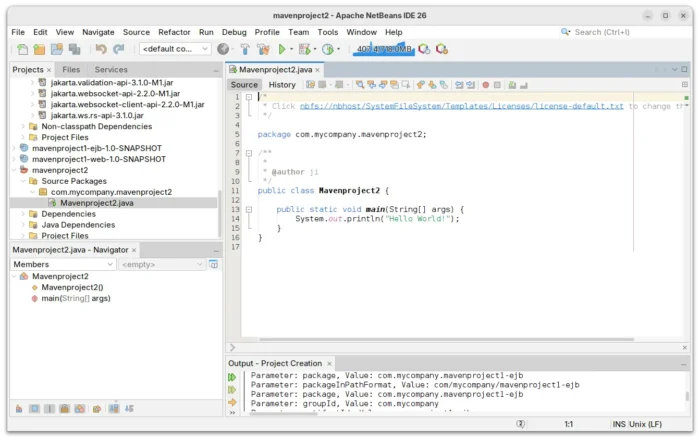Click the Debug Project toolbar icon
The width and height of the screenshot is (700, 440).
pyautogui.click(x=305, y=49)
